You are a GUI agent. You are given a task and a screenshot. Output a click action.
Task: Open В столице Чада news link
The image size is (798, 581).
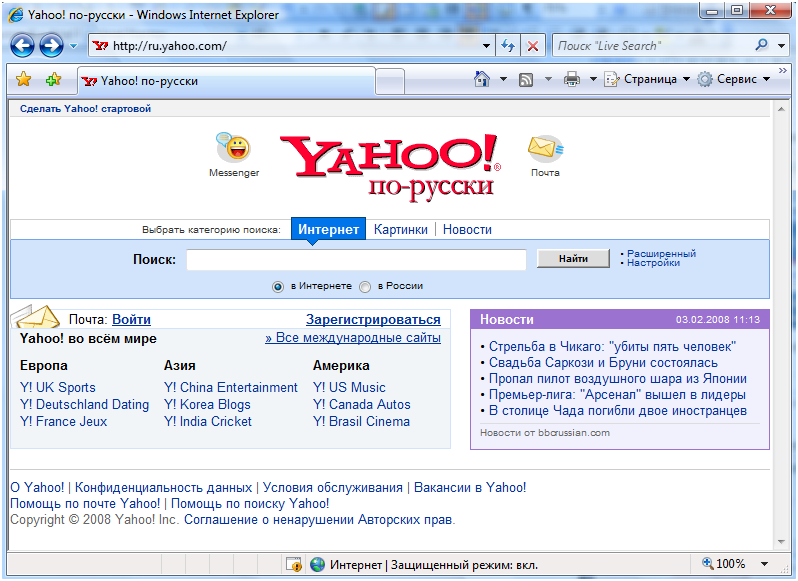tap(618, 411)
